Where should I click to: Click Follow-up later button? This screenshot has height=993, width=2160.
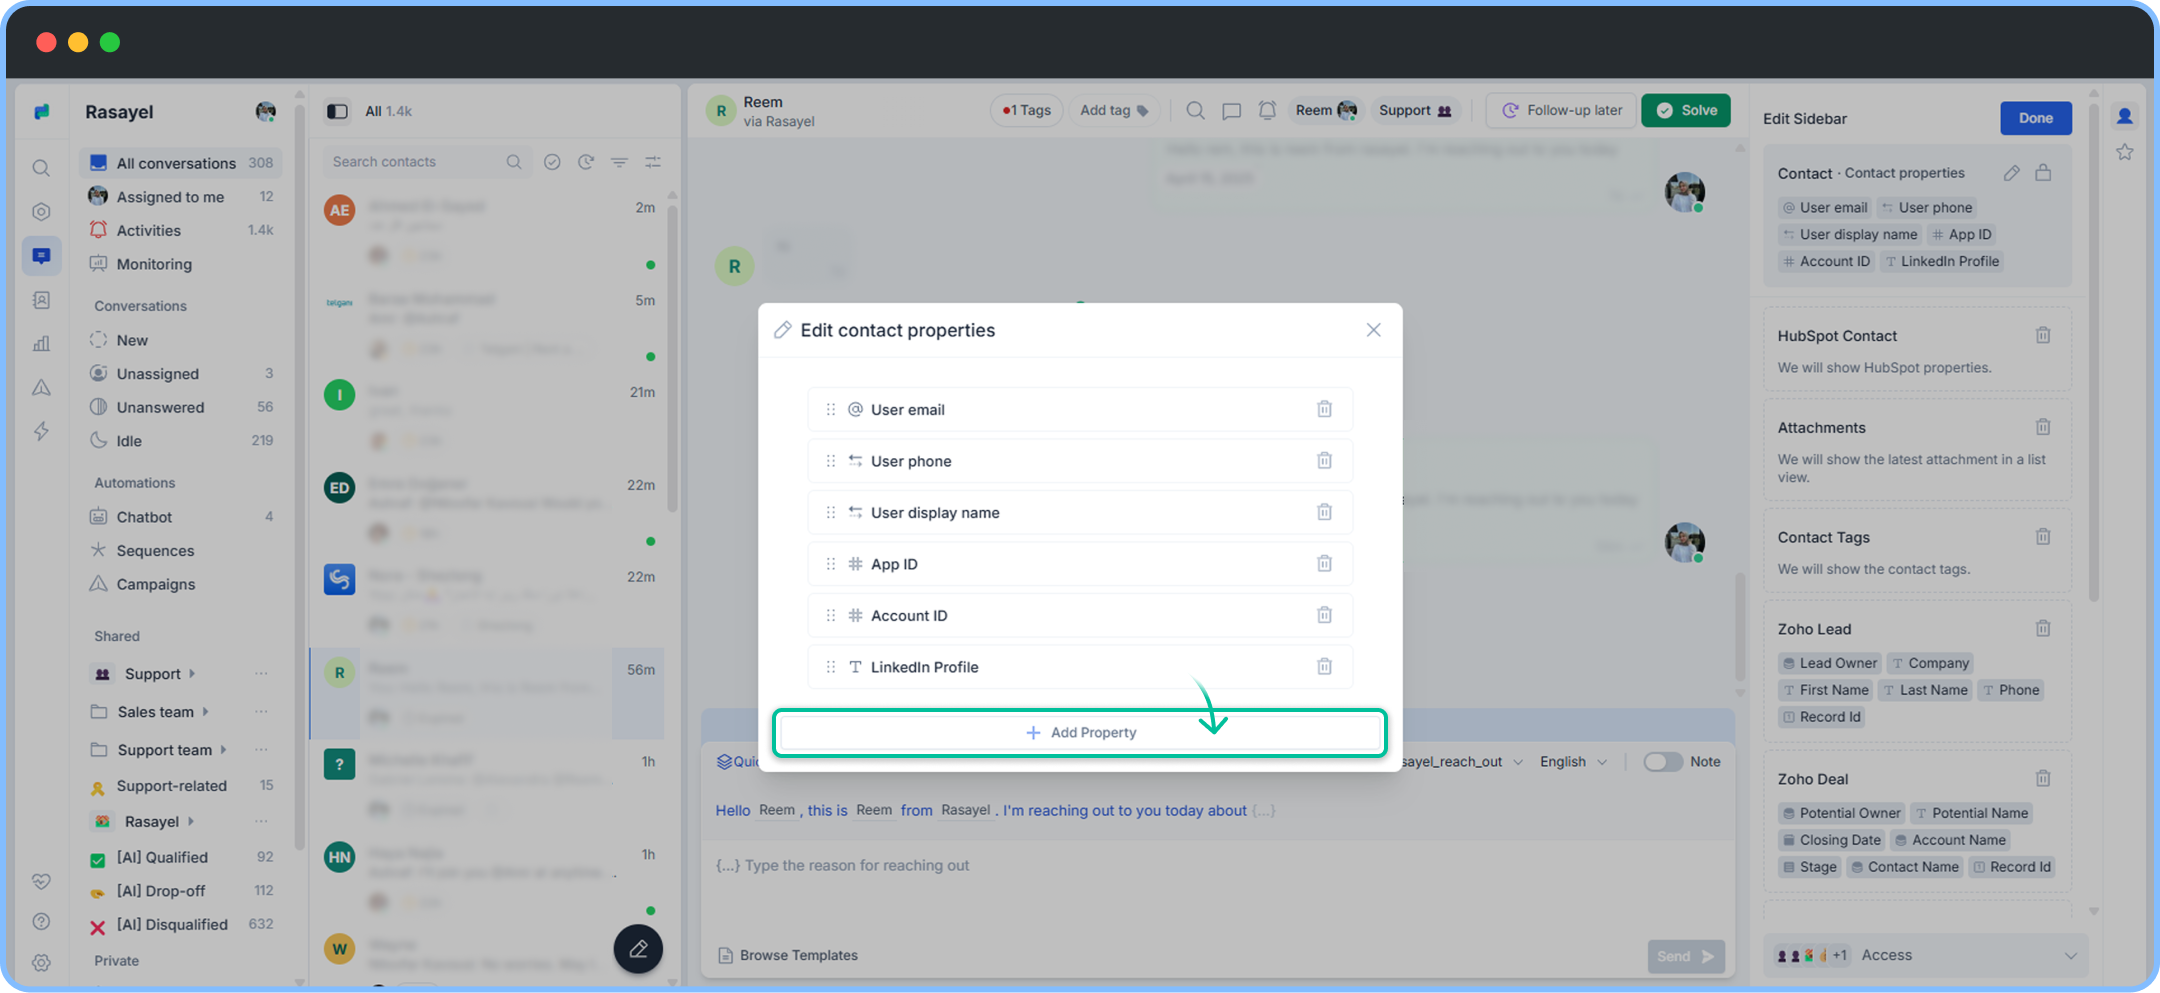coord(1562,110)
